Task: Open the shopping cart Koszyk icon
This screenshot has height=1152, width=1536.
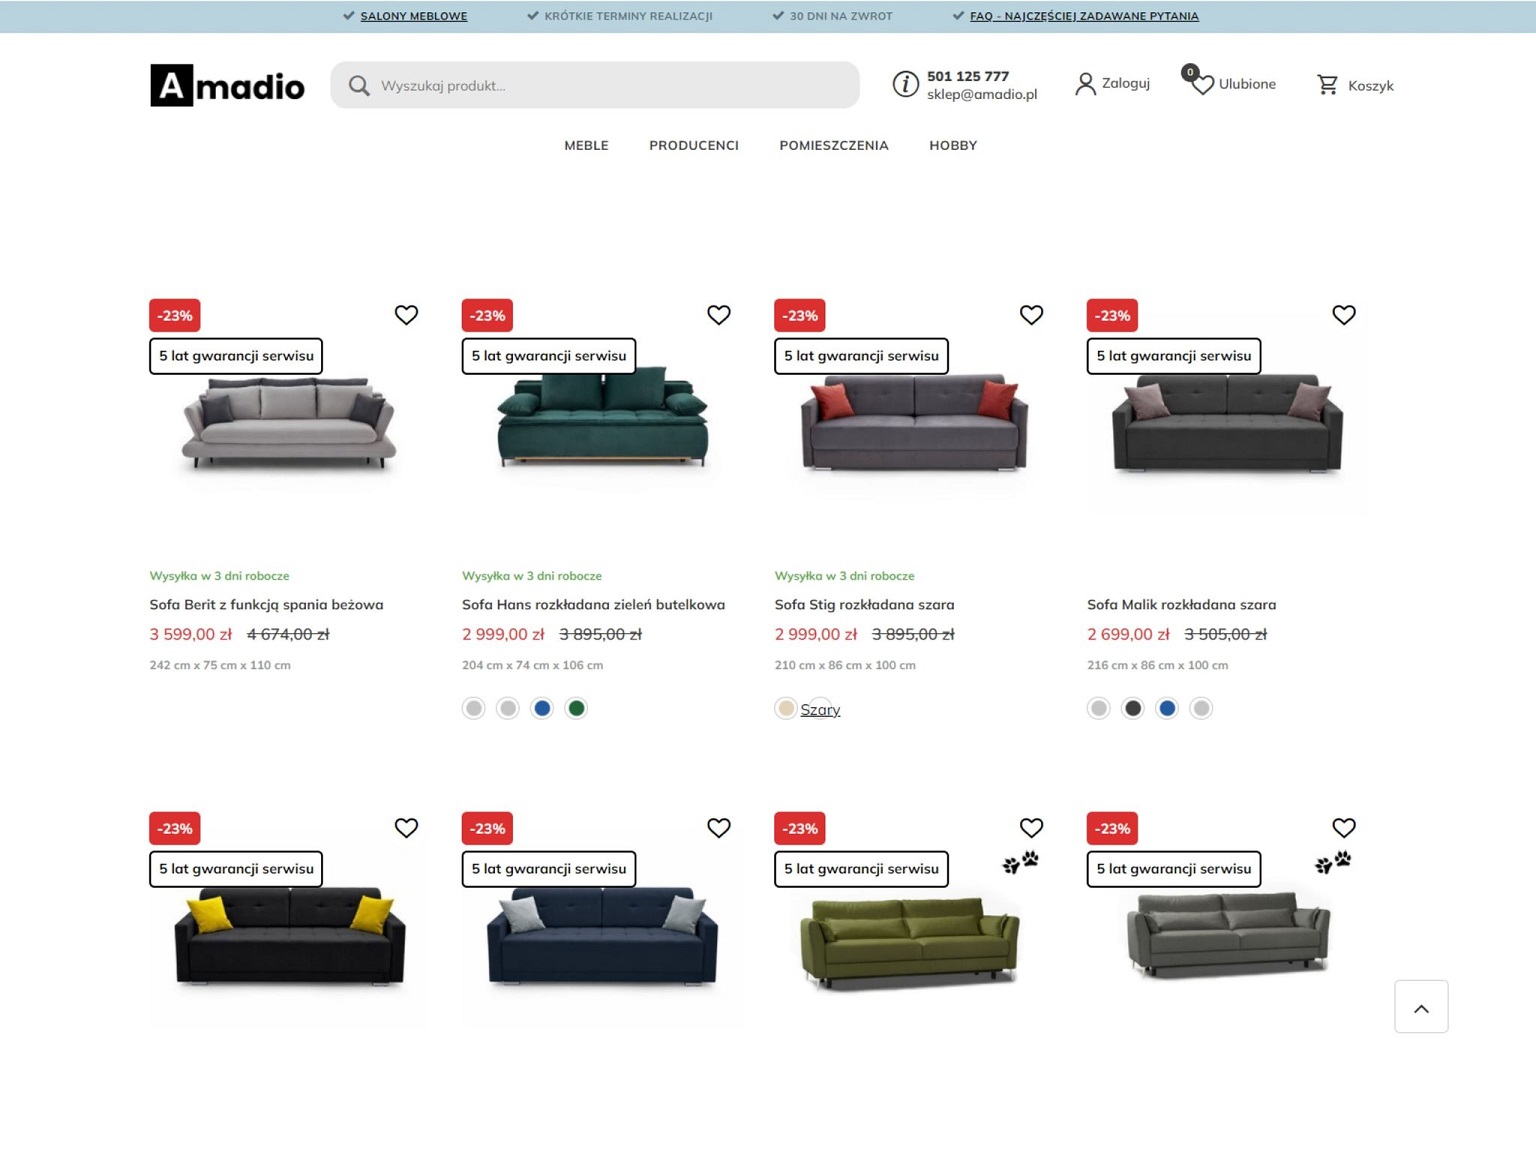Action: click(1327, 85)
